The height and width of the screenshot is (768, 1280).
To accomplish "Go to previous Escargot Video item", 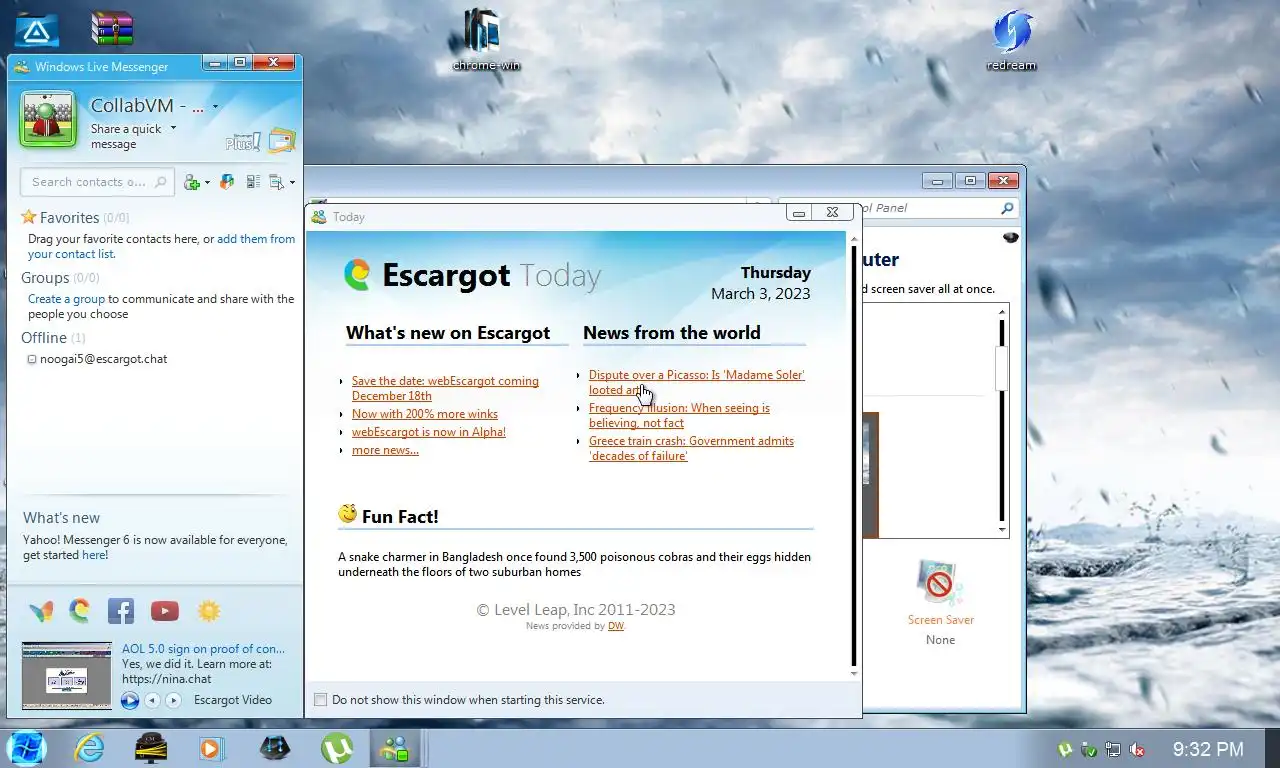I will coord(152,700).
